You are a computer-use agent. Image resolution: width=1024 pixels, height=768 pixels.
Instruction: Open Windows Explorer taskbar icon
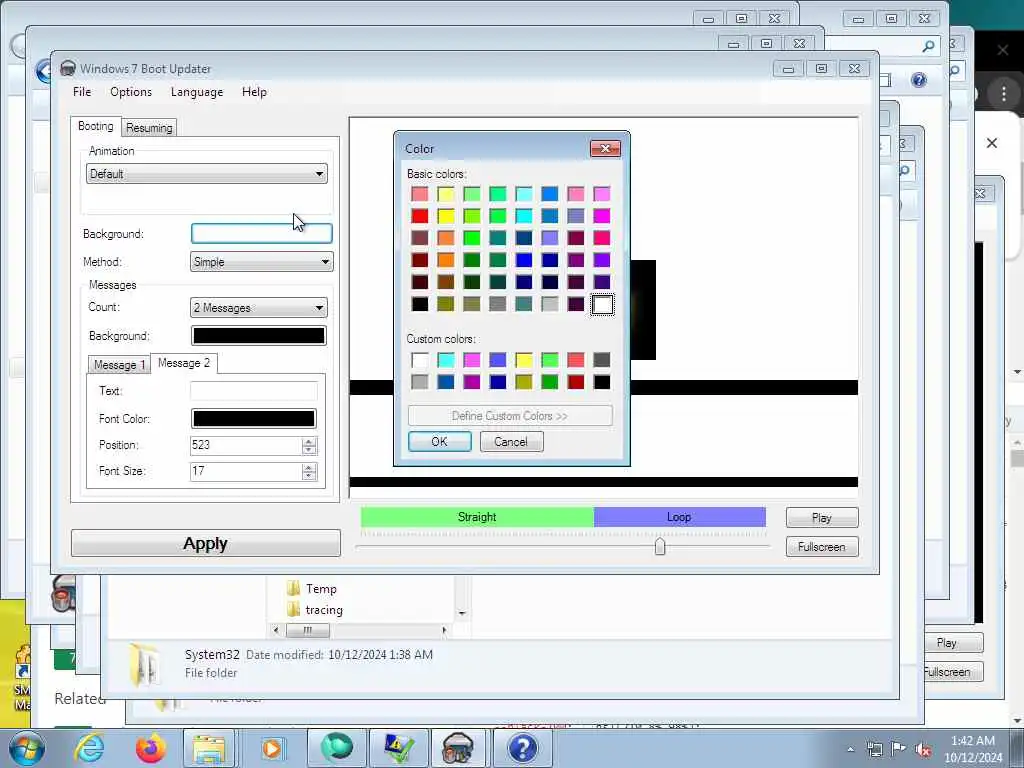click(x=209, y=749)
